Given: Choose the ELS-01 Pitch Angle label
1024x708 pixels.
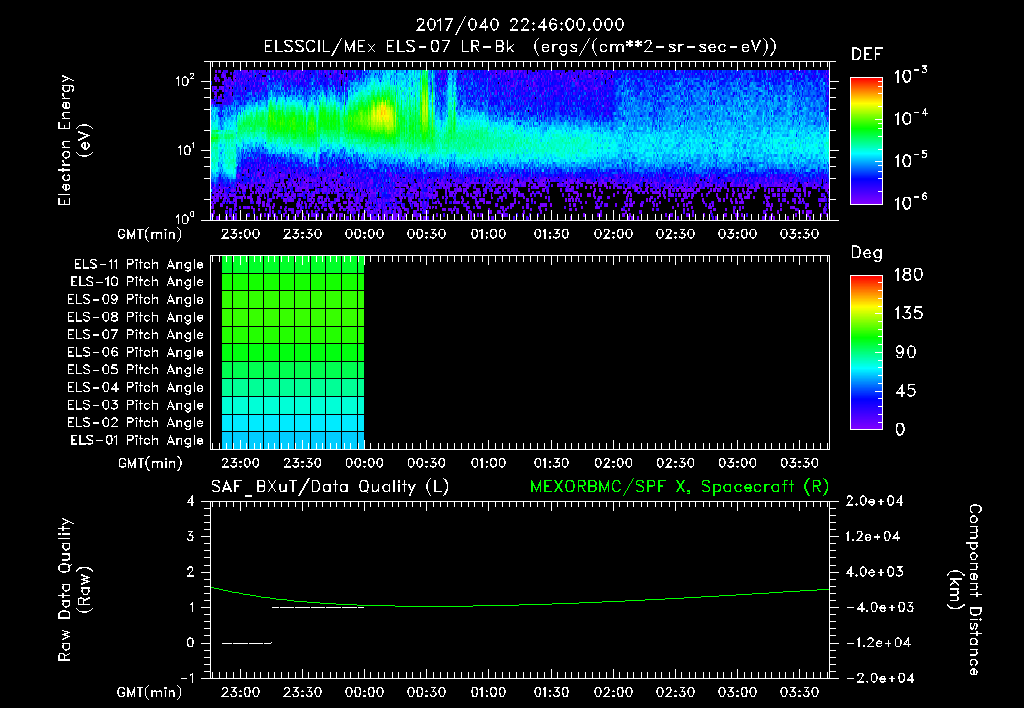Looking at the screenshot, I should click(x=137, y=441).
